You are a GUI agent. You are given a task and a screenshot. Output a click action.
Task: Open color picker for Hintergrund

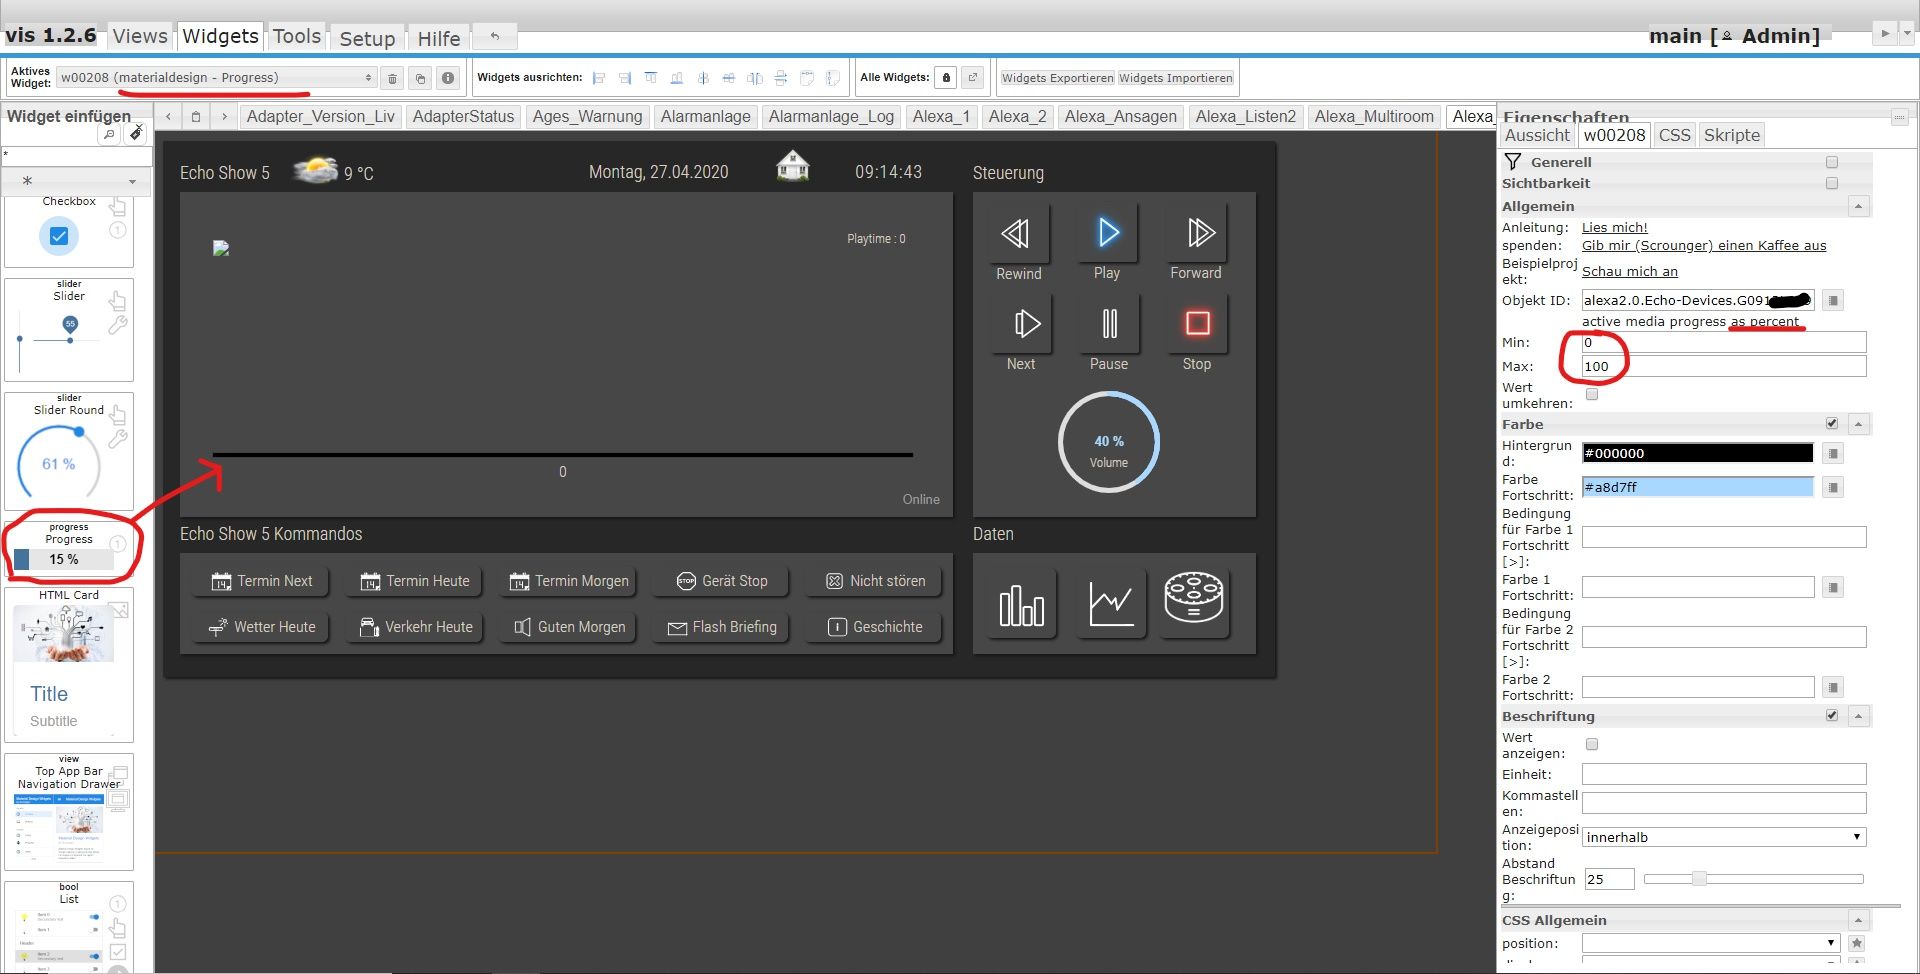[1833, 453]
